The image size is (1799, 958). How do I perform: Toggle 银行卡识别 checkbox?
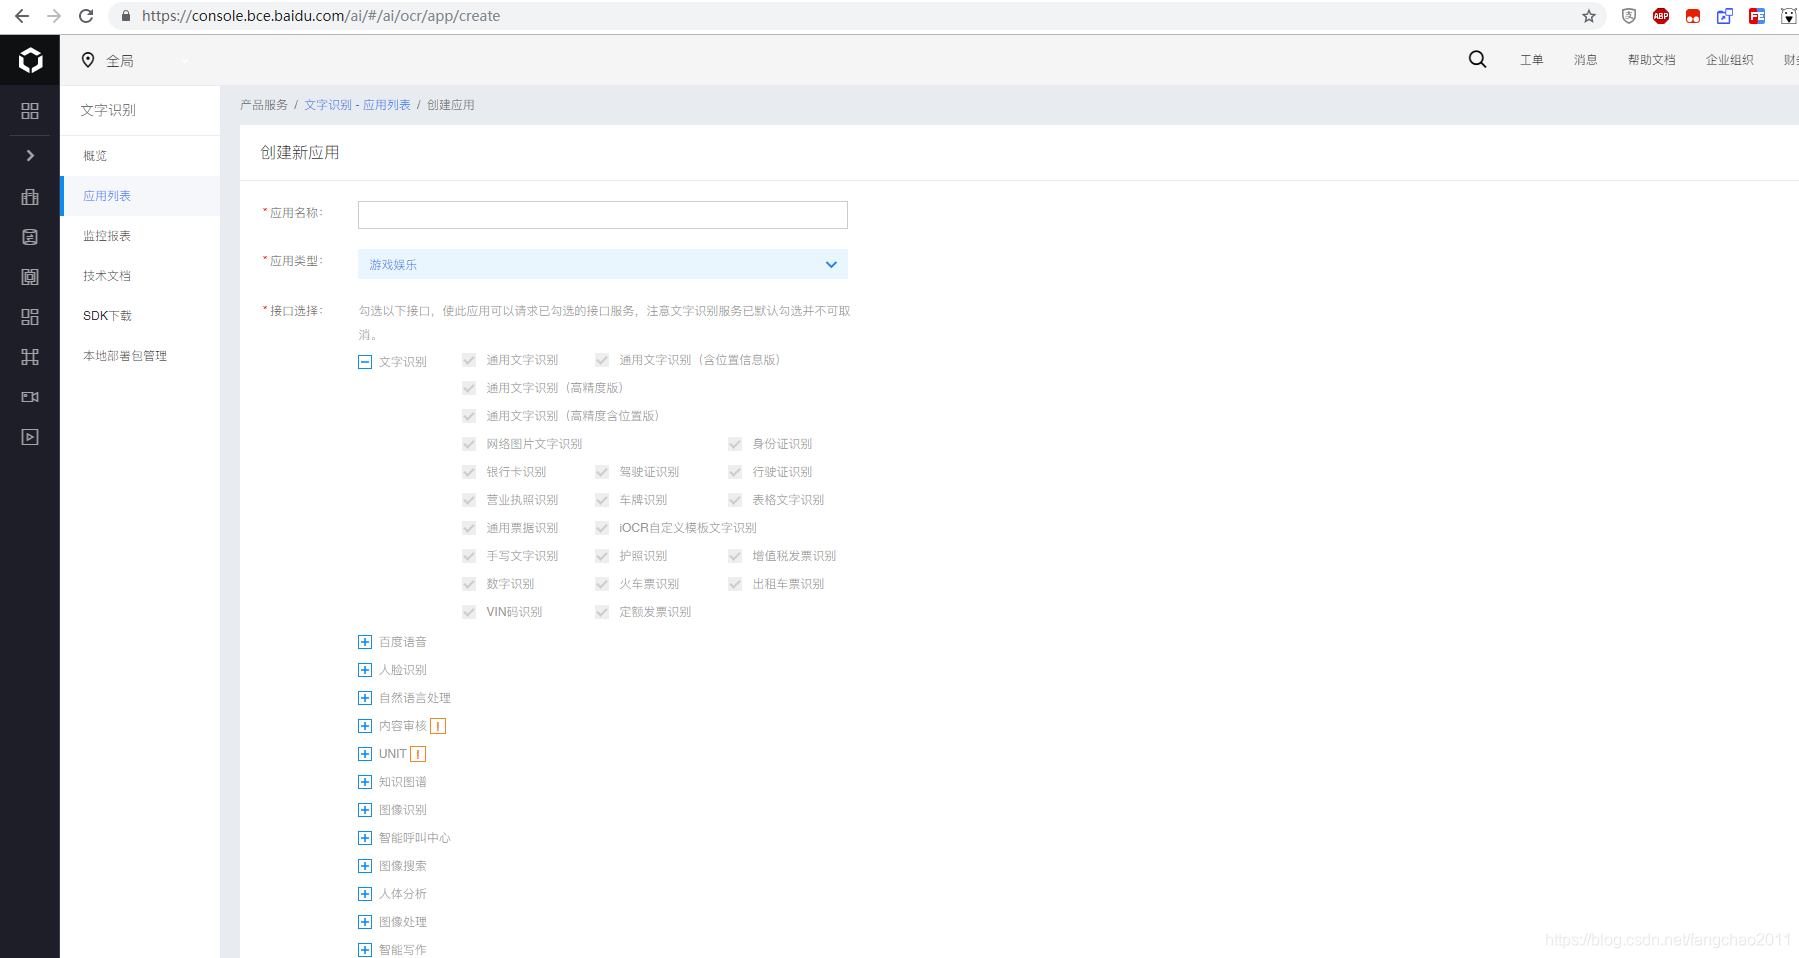[x=469, y=472]
